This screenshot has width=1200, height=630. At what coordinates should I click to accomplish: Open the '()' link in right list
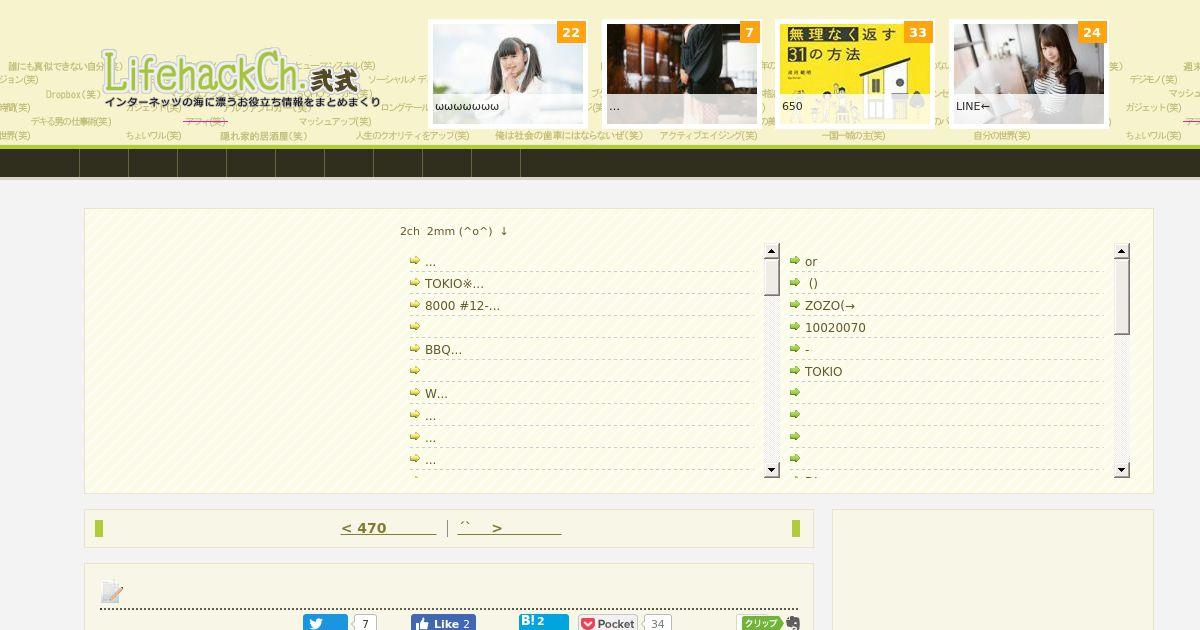coord(813,283)
